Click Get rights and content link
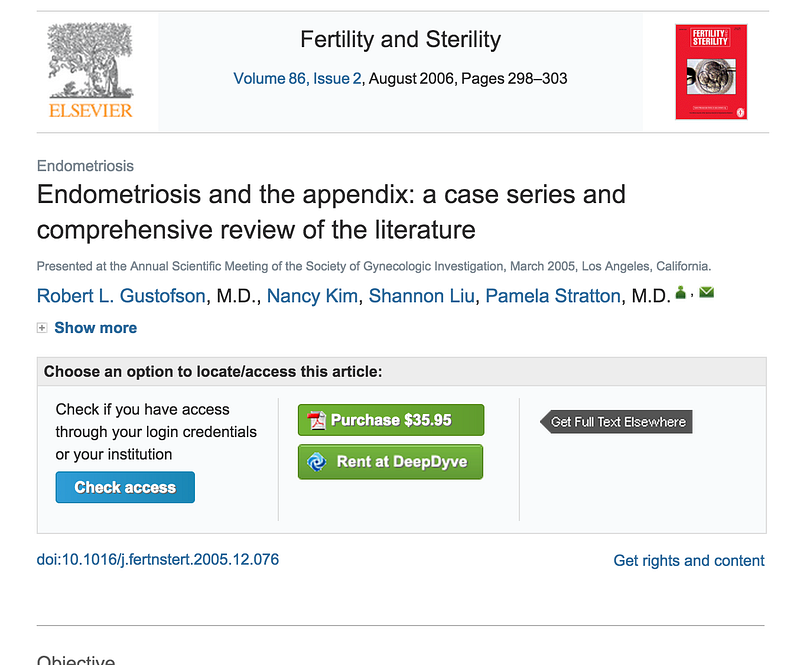This screenshot has width=800, height=665. point(688,561)
